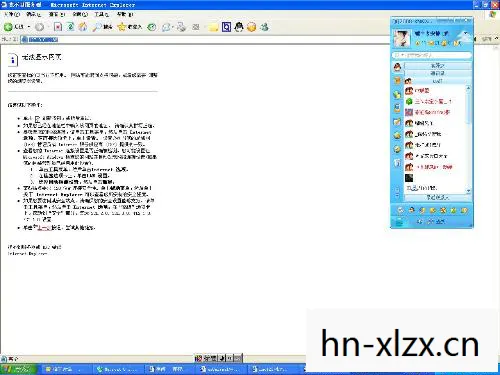Image resolution: width=500 pixels, height=375 pixels.
Task: Click the Edit icon next to Print
Action: click(x=196, y=27)
